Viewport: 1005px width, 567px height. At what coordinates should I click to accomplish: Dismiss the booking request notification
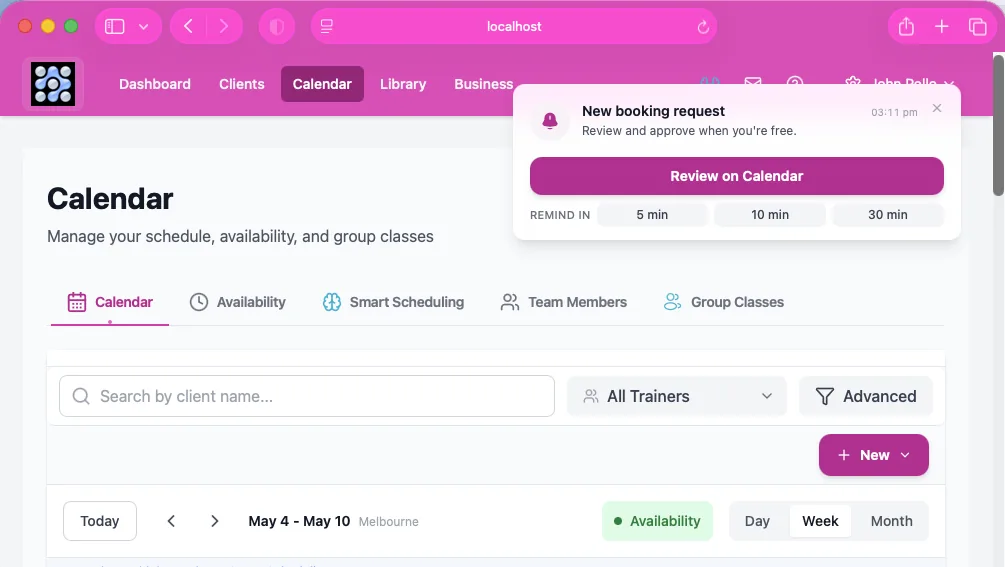(x=937, y=108)
